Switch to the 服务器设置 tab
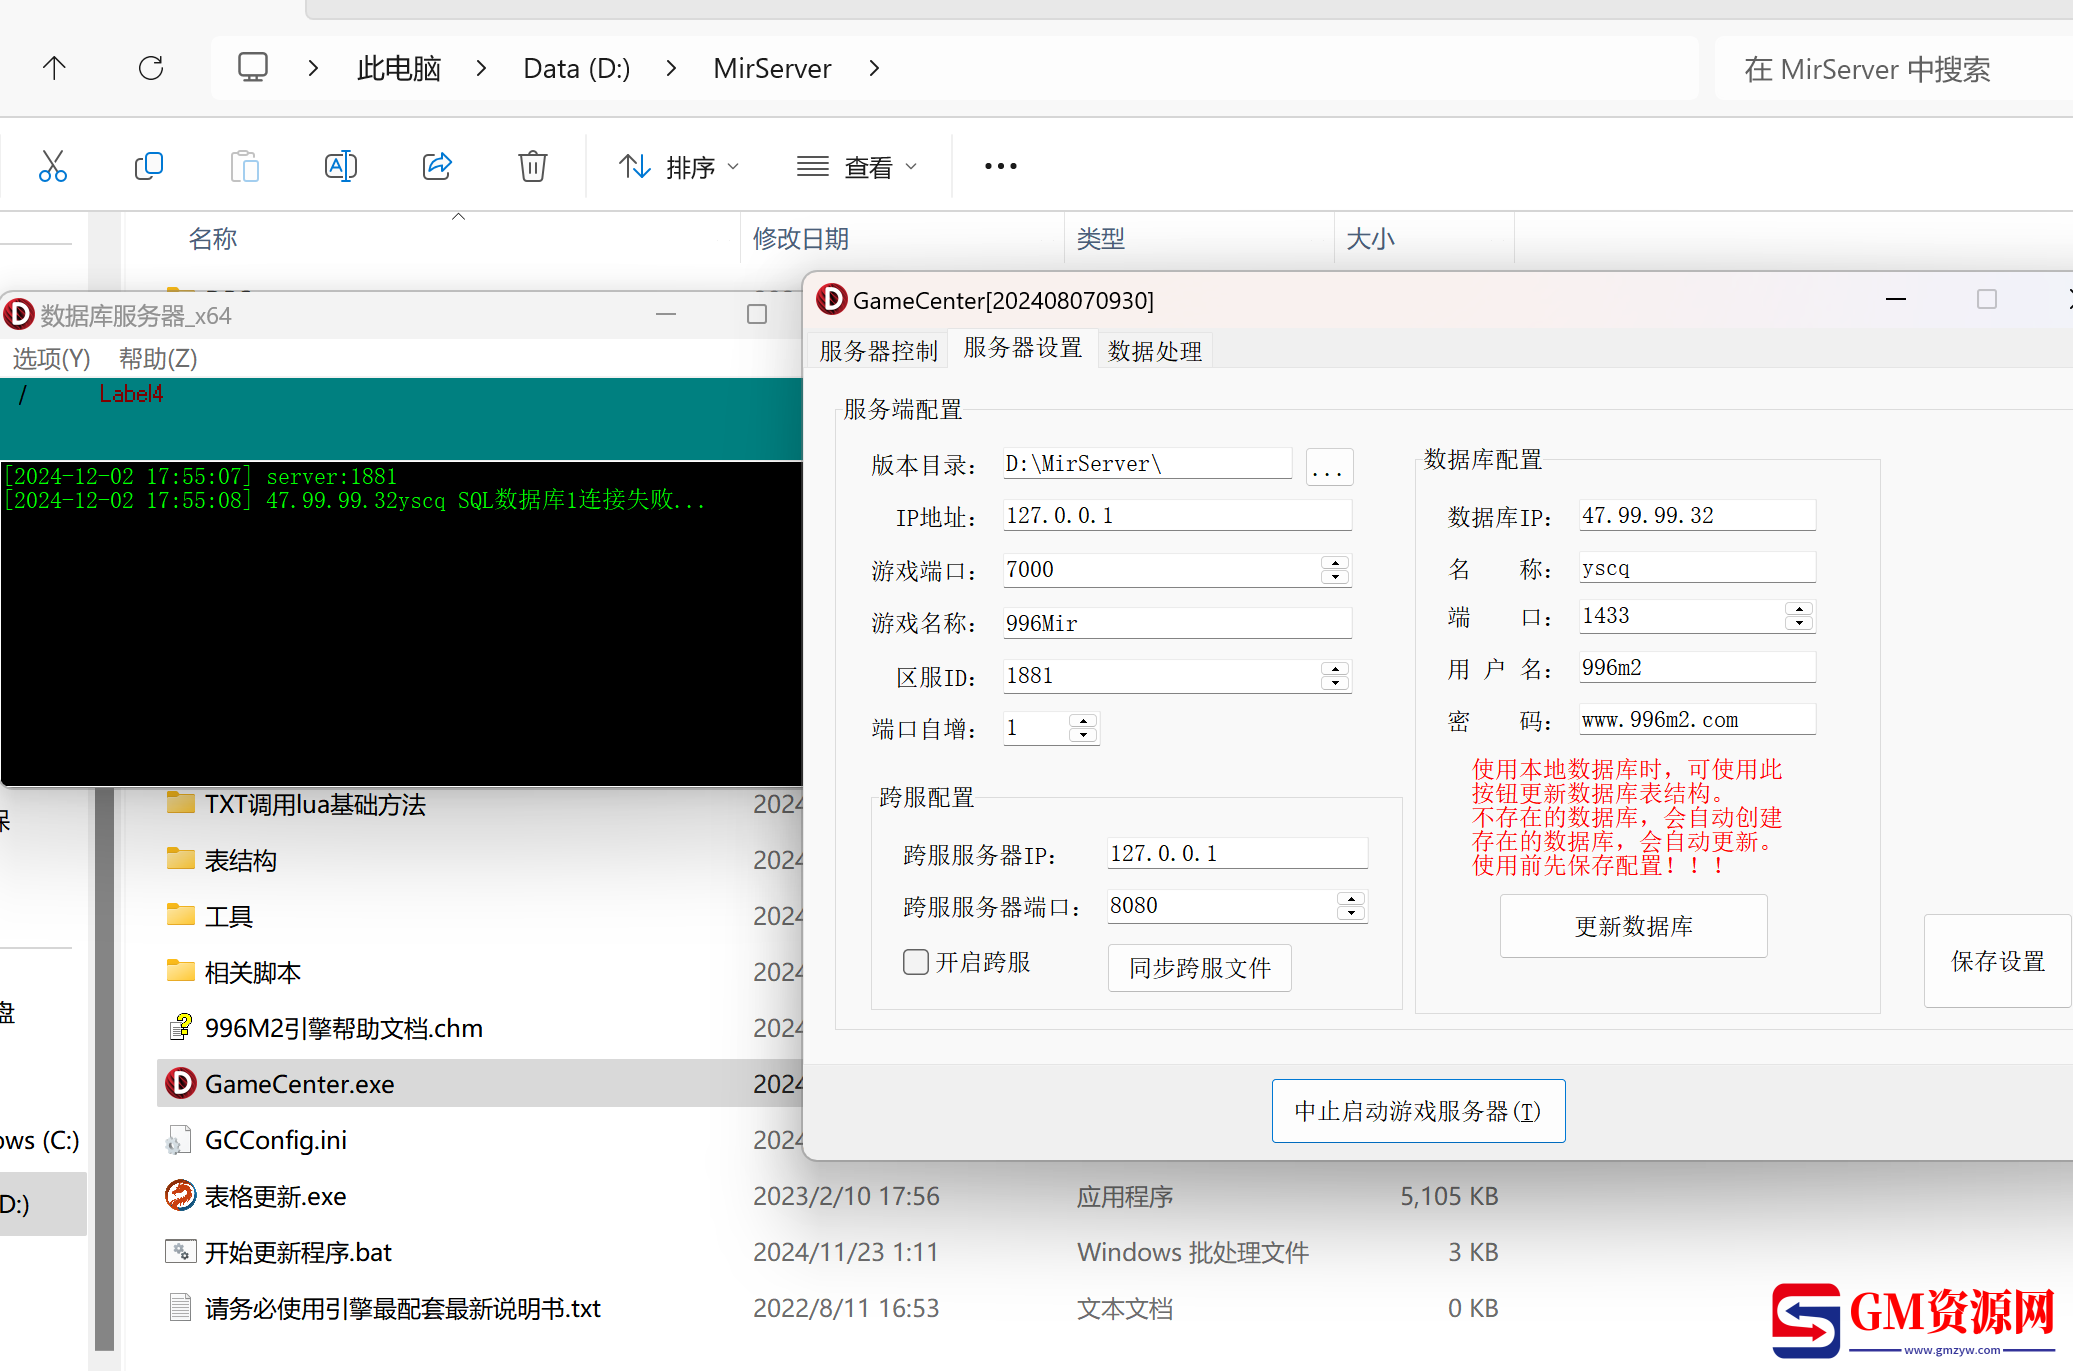Screen dimensions: 2073x1371 pos(1022,348)
